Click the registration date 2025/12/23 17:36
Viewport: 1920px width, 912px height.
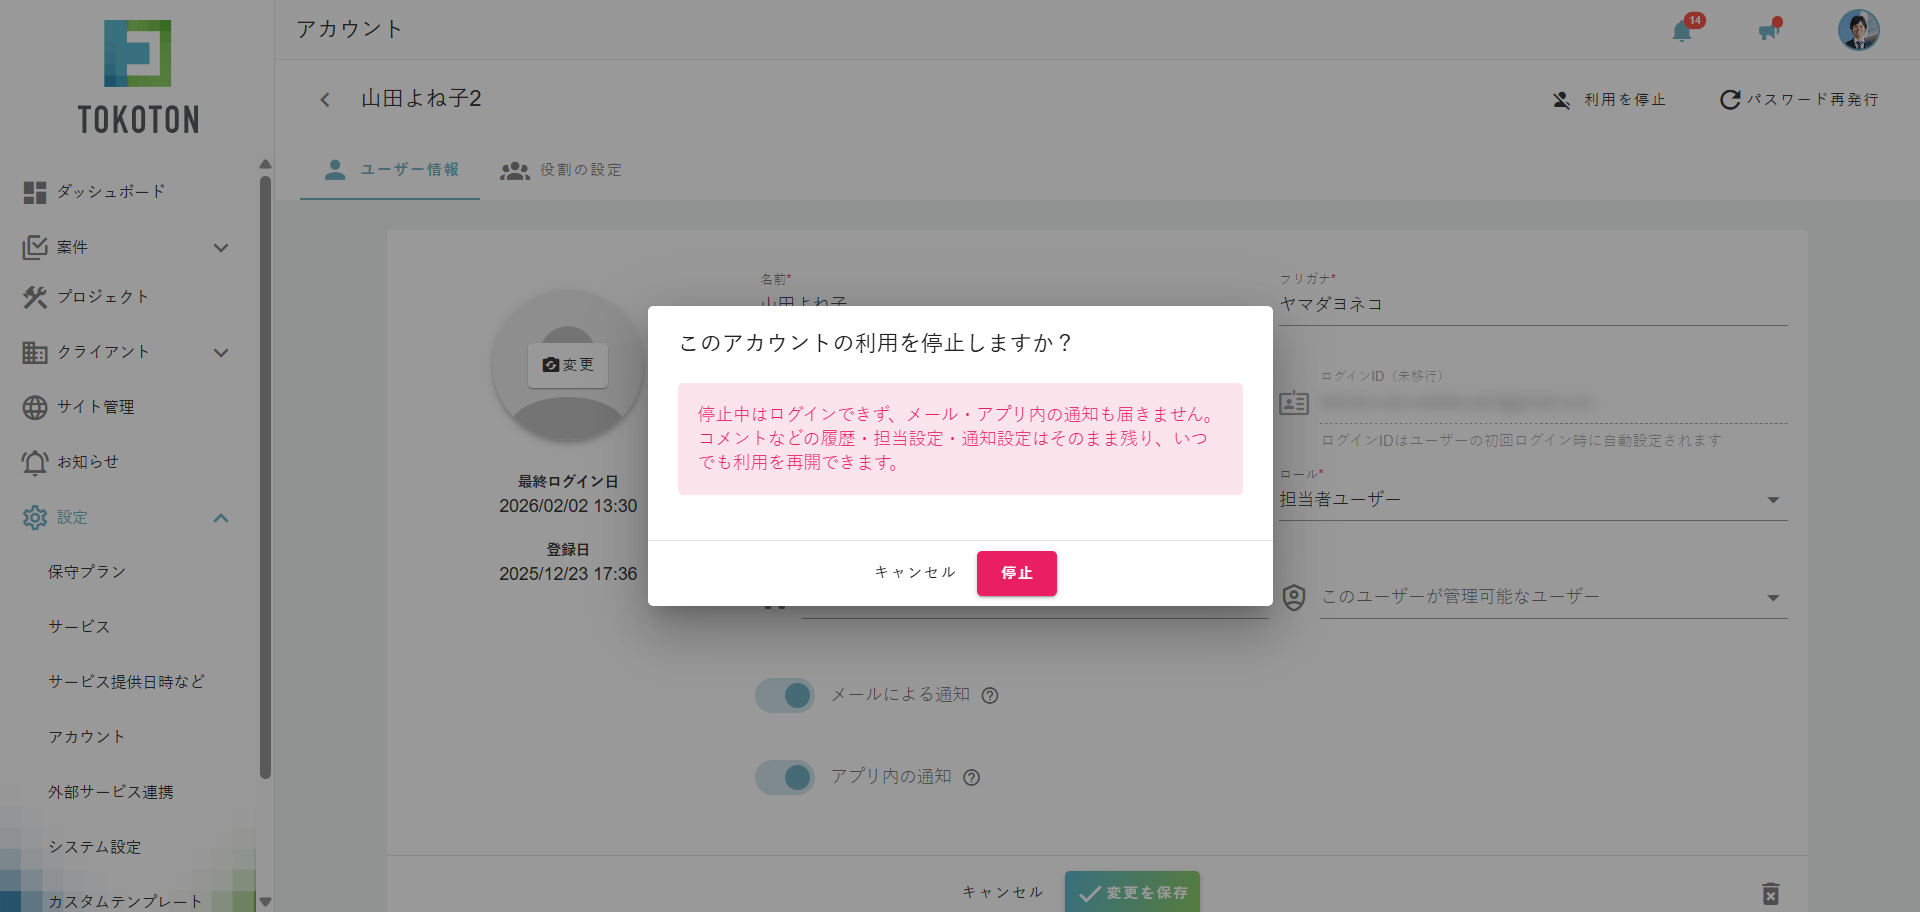tap(568, 574)
